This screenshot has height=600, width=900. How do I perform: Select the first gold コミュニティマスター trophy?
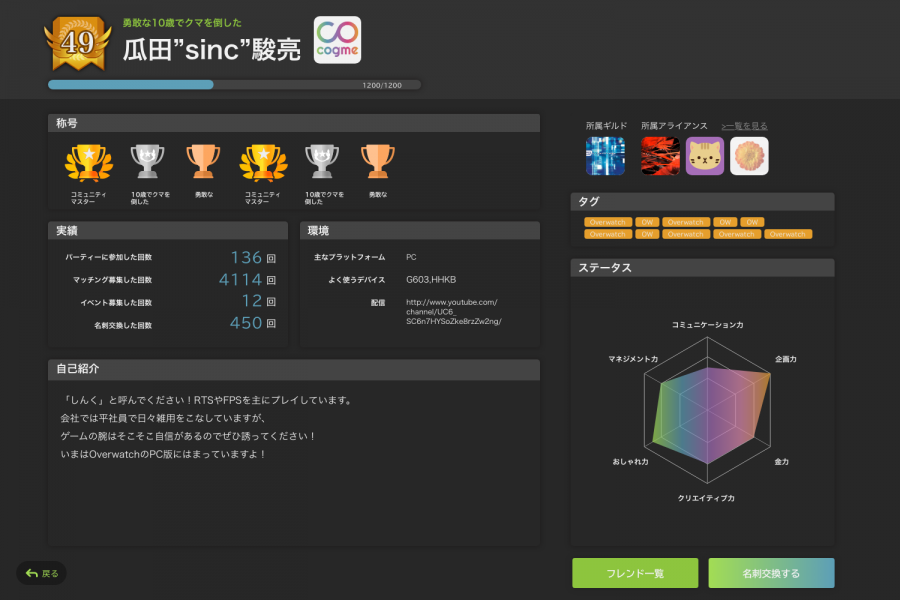point(89,162)
